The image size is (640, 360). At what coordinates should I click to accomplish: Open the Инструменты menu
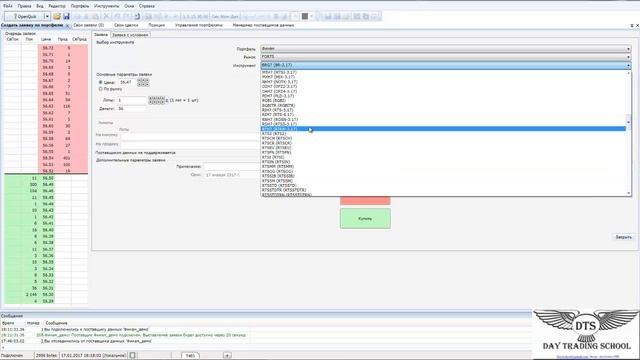tap(107, 6)
